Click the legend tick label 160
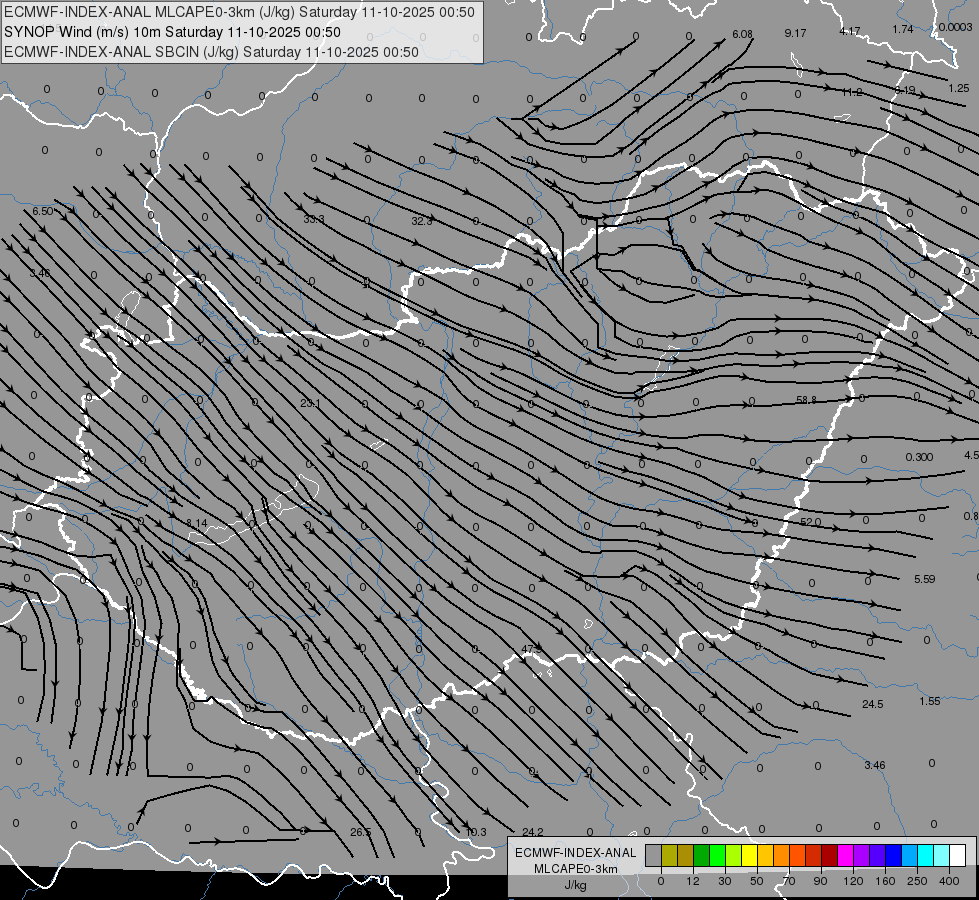This screenshot has height=900, width=979. coord(885,881)
